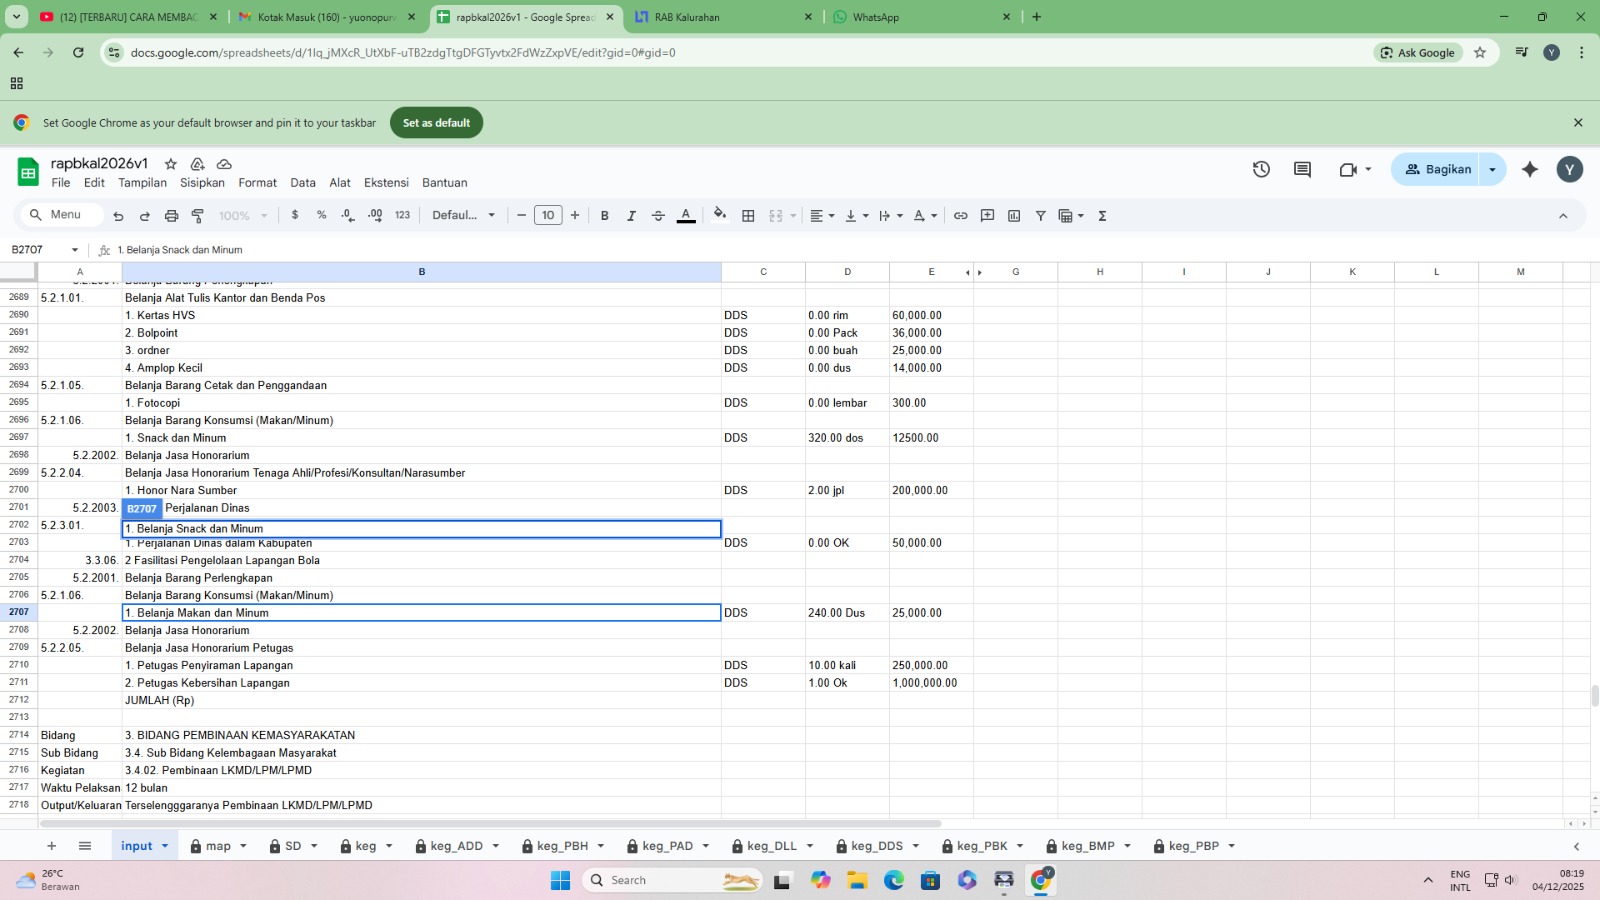The width and height of the screenshot is (1600, 900).
Task: Open the Sisipkan menu
Action: click(202, 183)
